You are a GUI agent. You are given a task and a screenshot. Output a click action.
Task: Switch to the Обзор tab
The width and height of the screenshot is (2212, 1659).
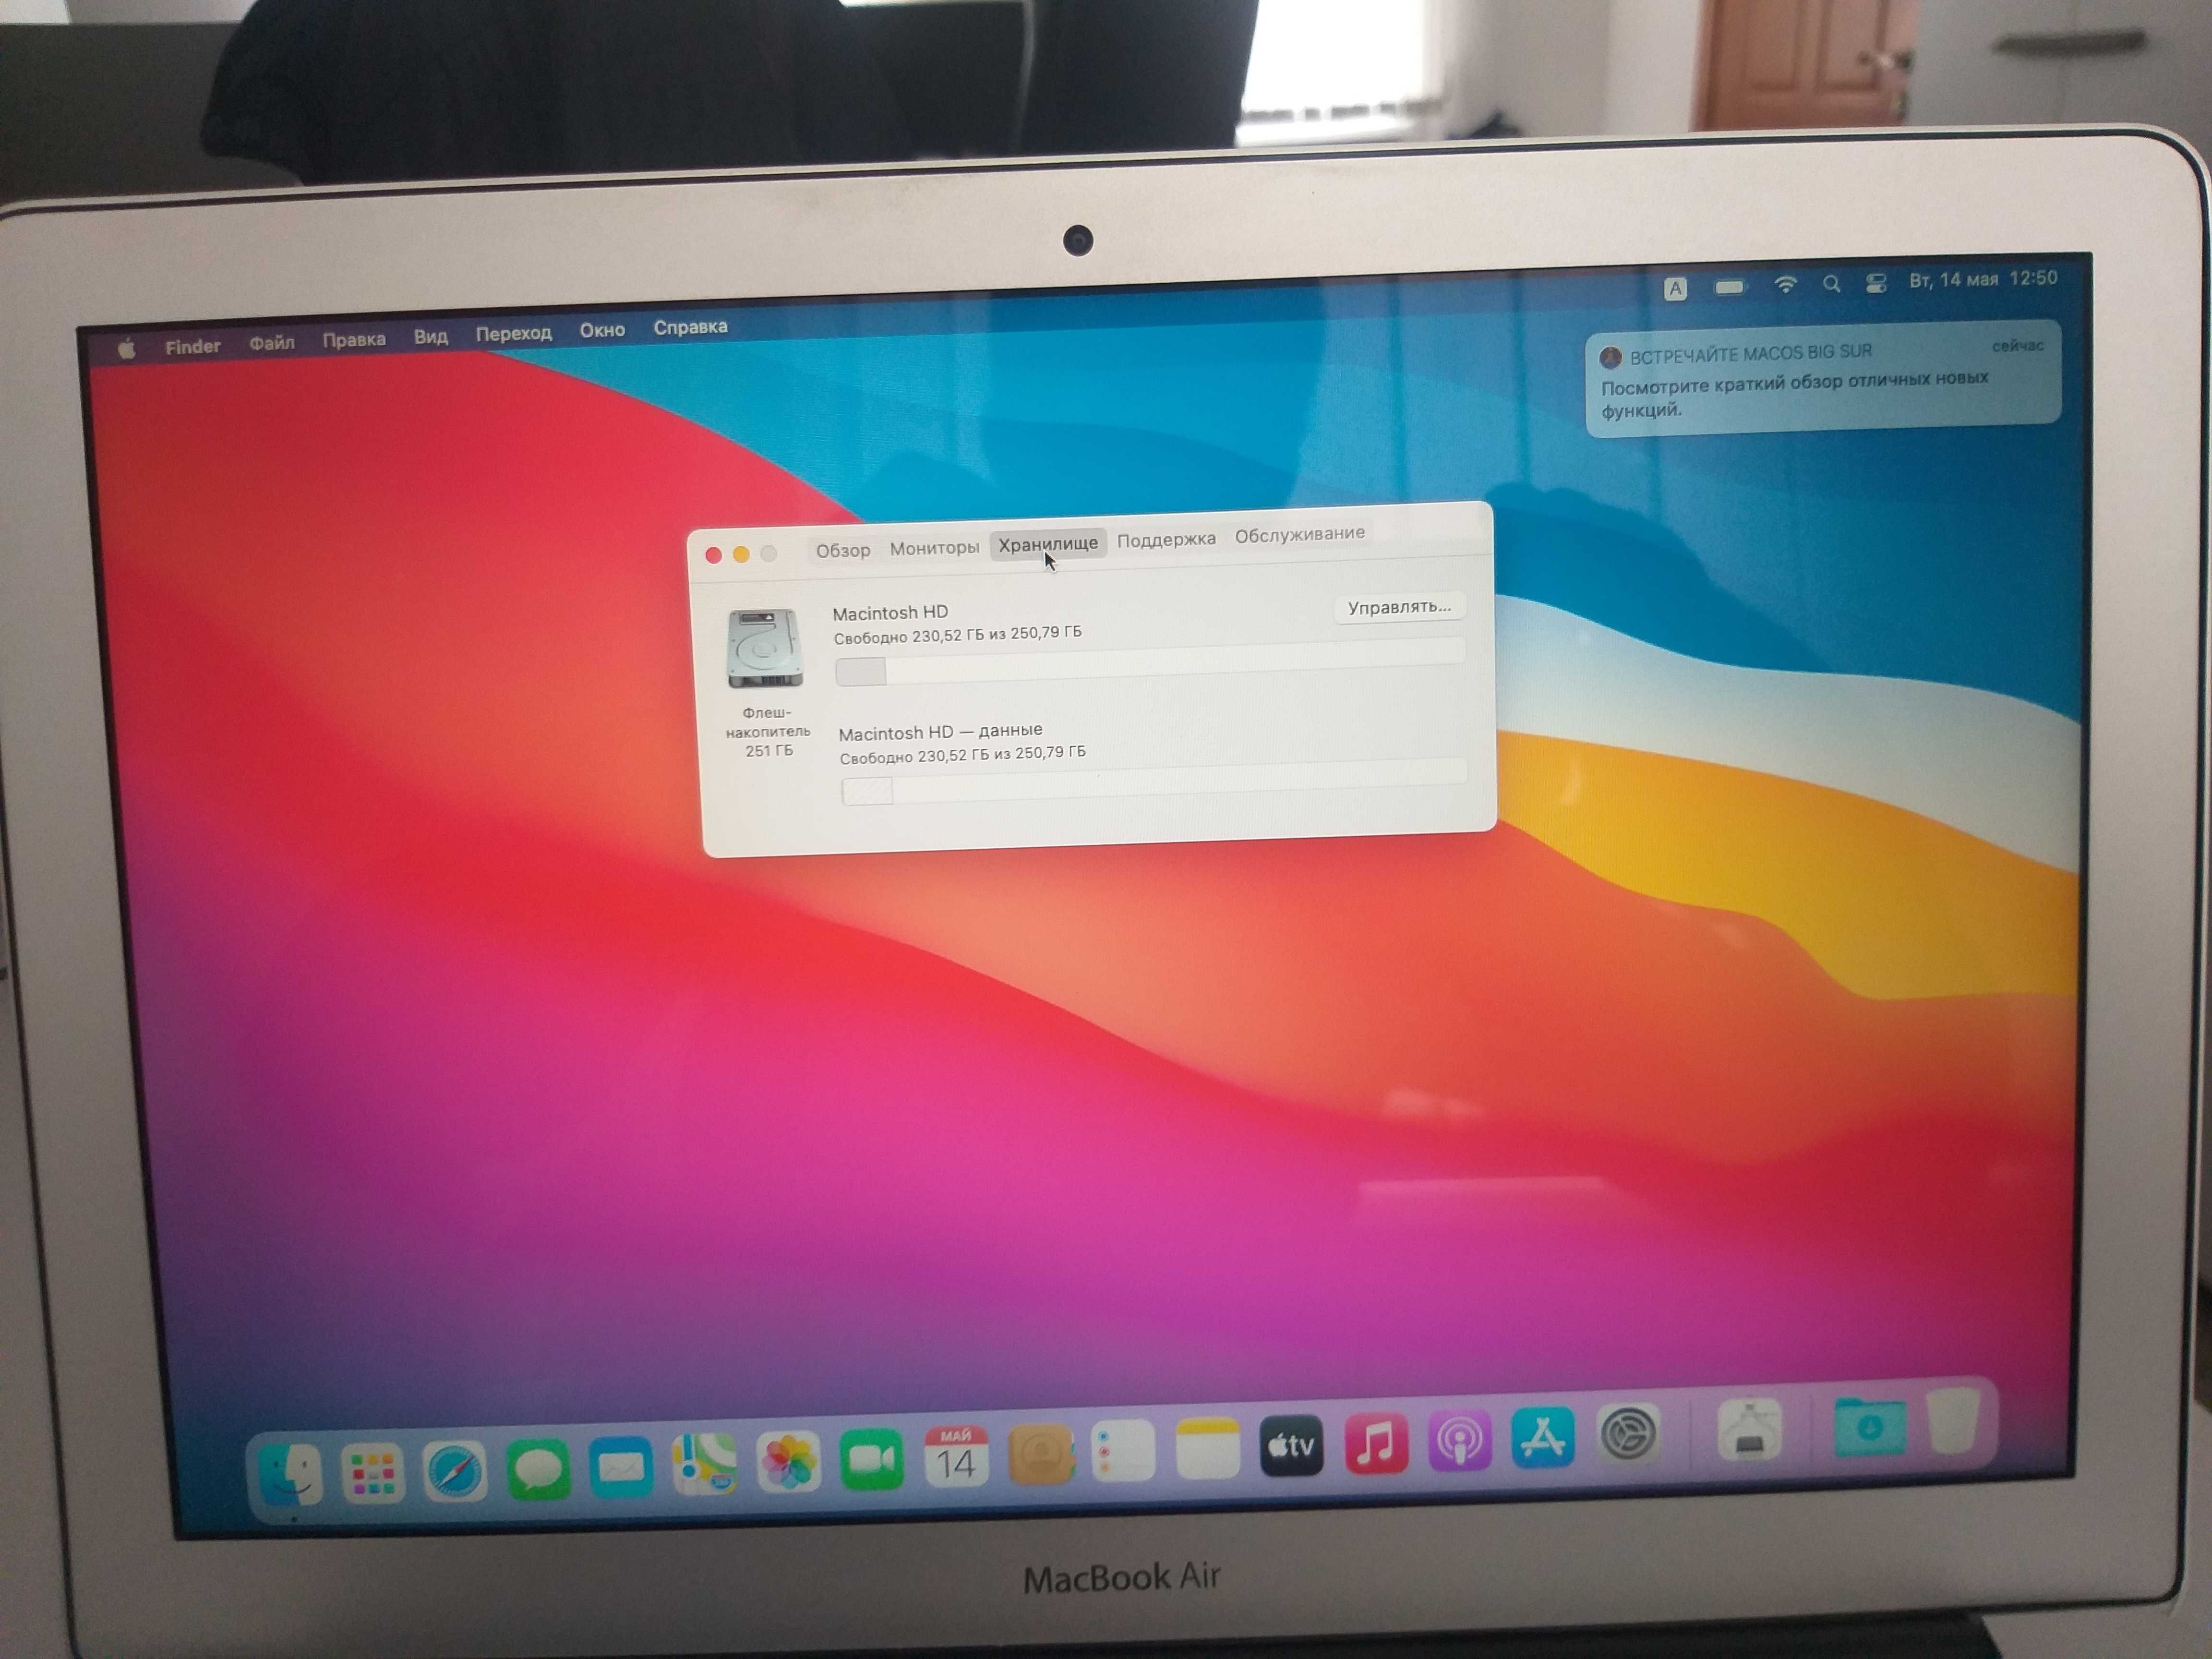coord(843,550)
